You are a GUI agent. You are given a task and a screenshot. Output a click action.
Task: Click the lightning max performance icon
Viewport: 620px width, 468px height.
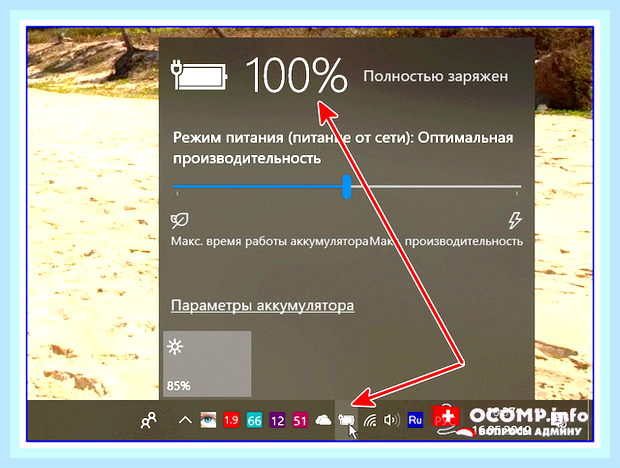point(515,221)
